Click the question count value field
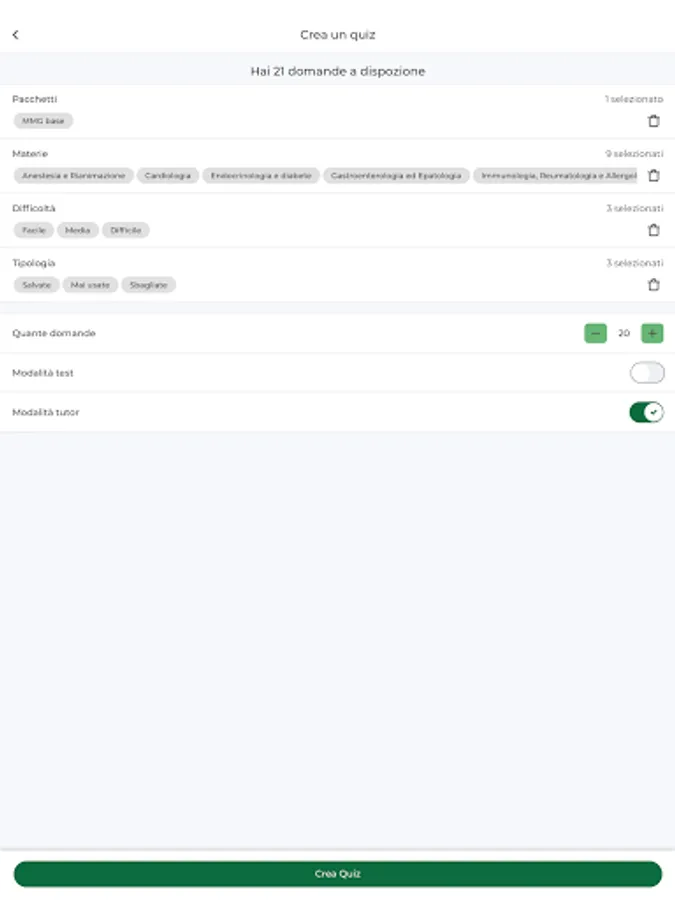Image resolution: width=675 pixels, height=900 pixels. (x=624, y=333)
